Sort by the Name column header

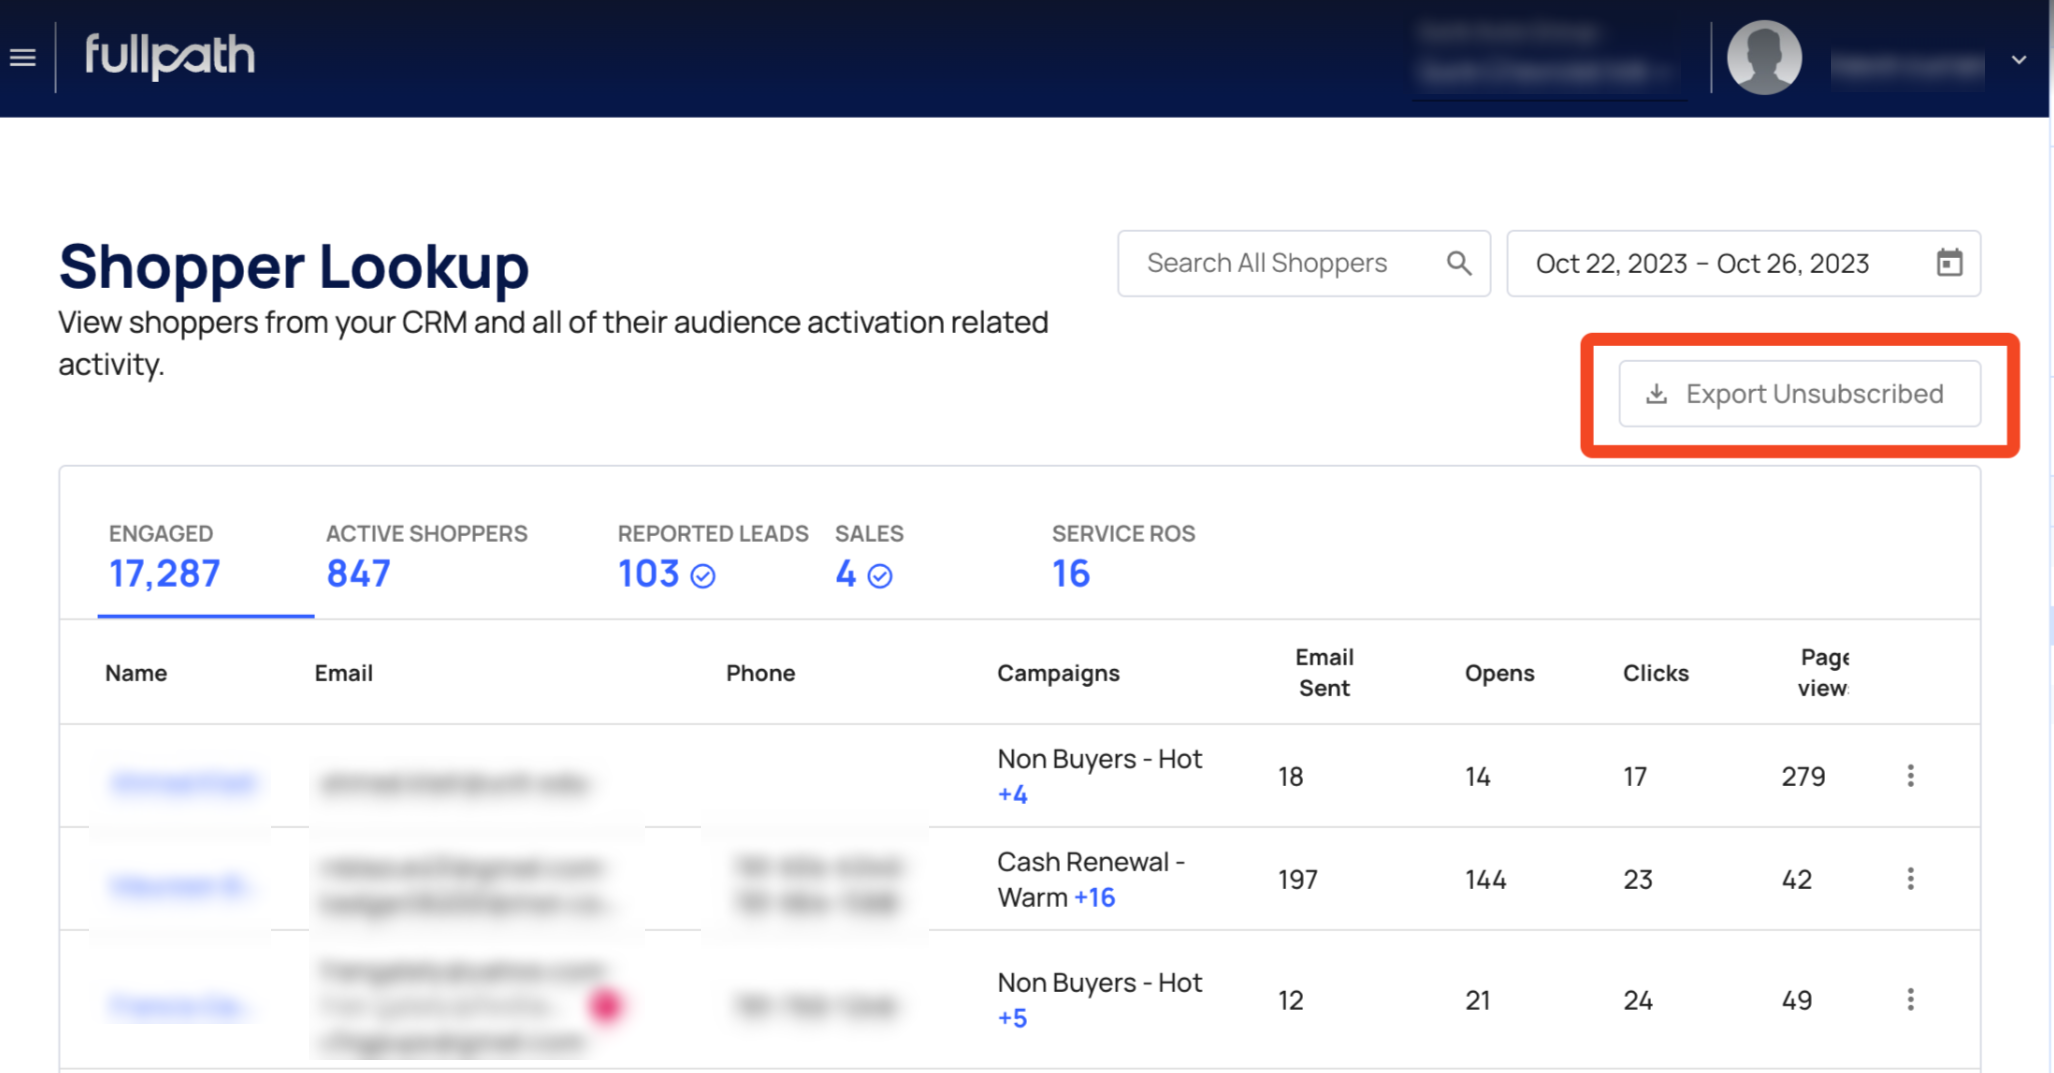click(136, 673)
